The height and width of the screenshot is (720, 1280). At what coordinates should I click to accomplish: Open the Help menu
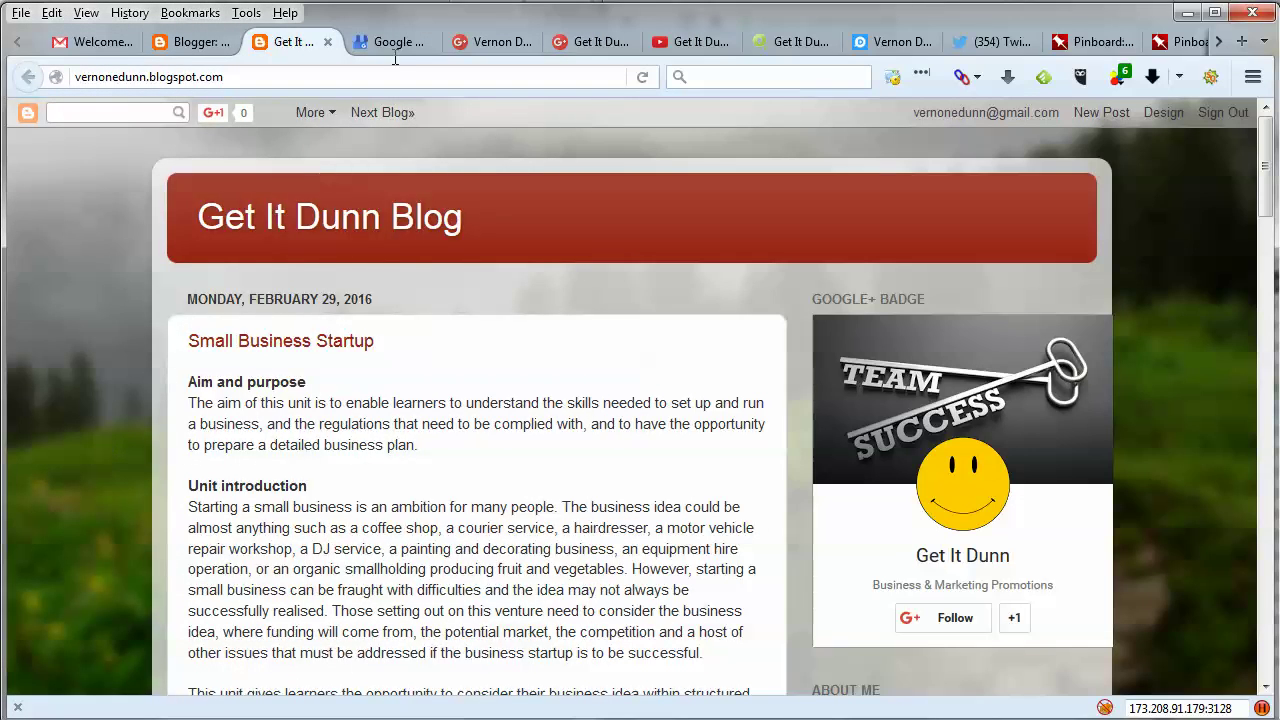[285, 13]
